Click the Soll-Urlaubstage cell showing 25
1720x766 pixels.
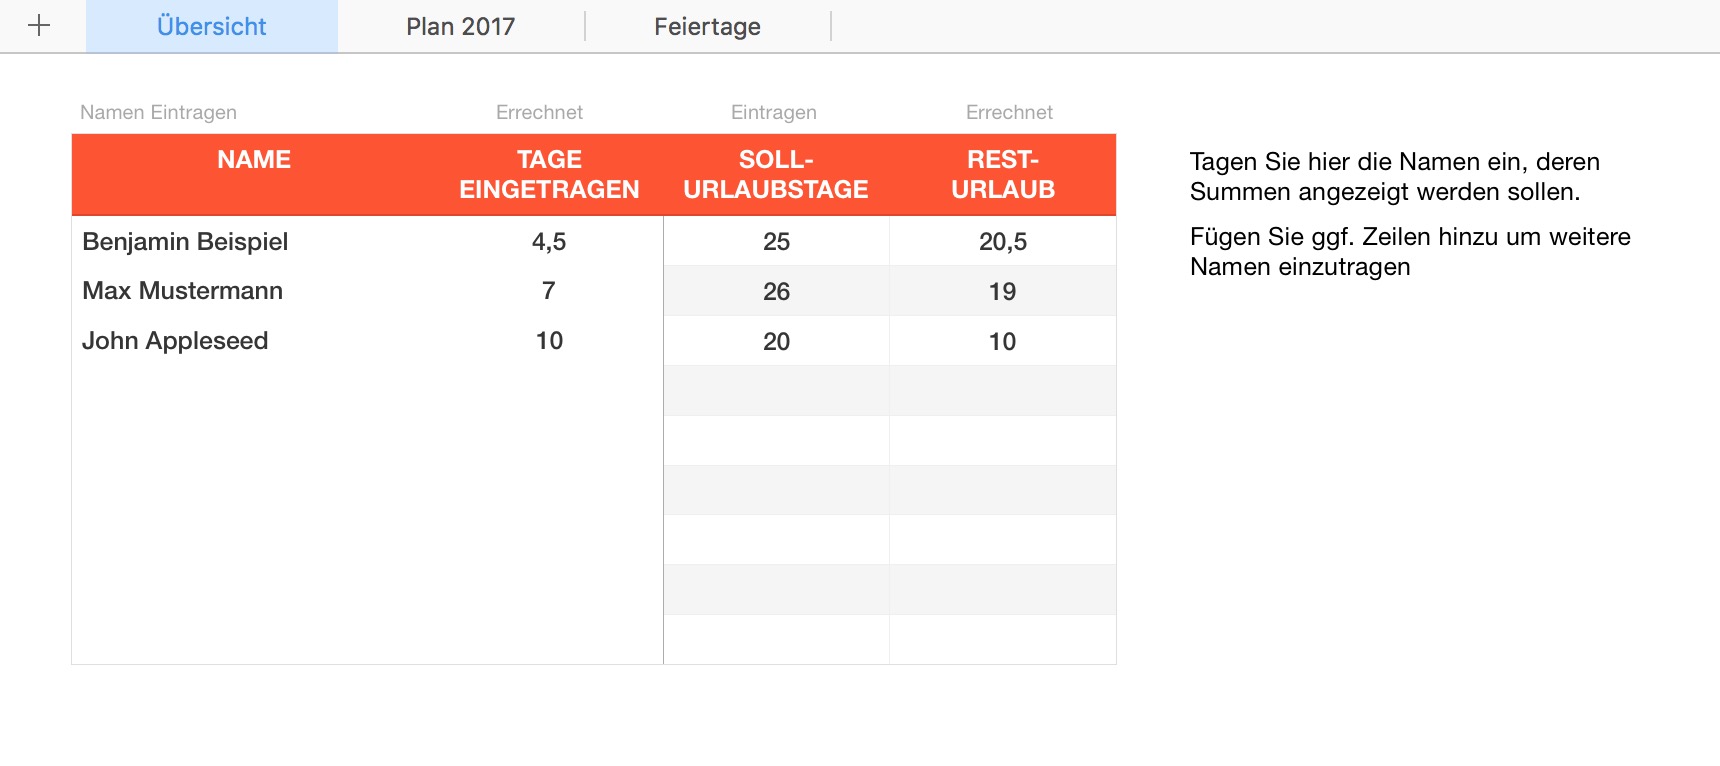(x=776, y=242)
